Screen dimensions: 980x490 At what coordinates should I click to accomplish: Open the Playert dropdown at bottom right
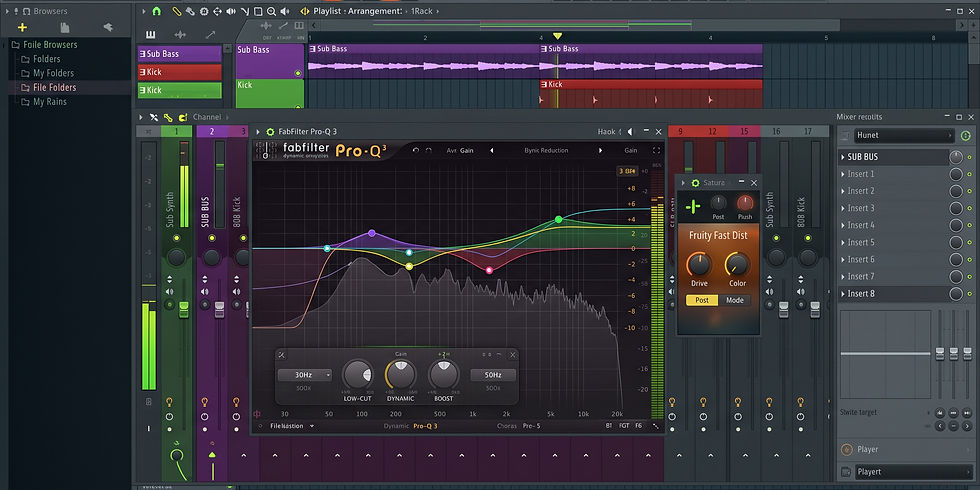pos(913,472)
